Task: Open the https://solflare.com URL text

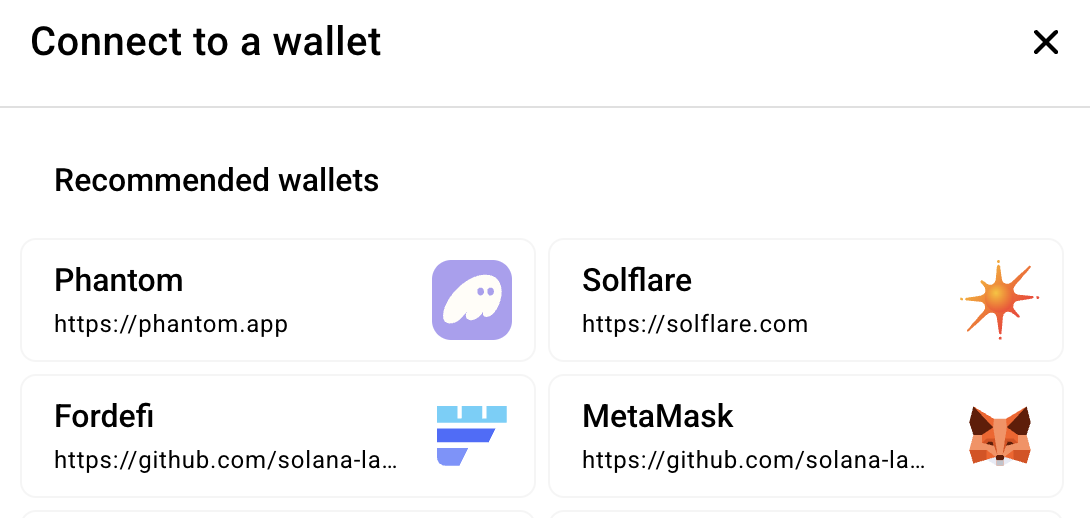Action: 695,324
